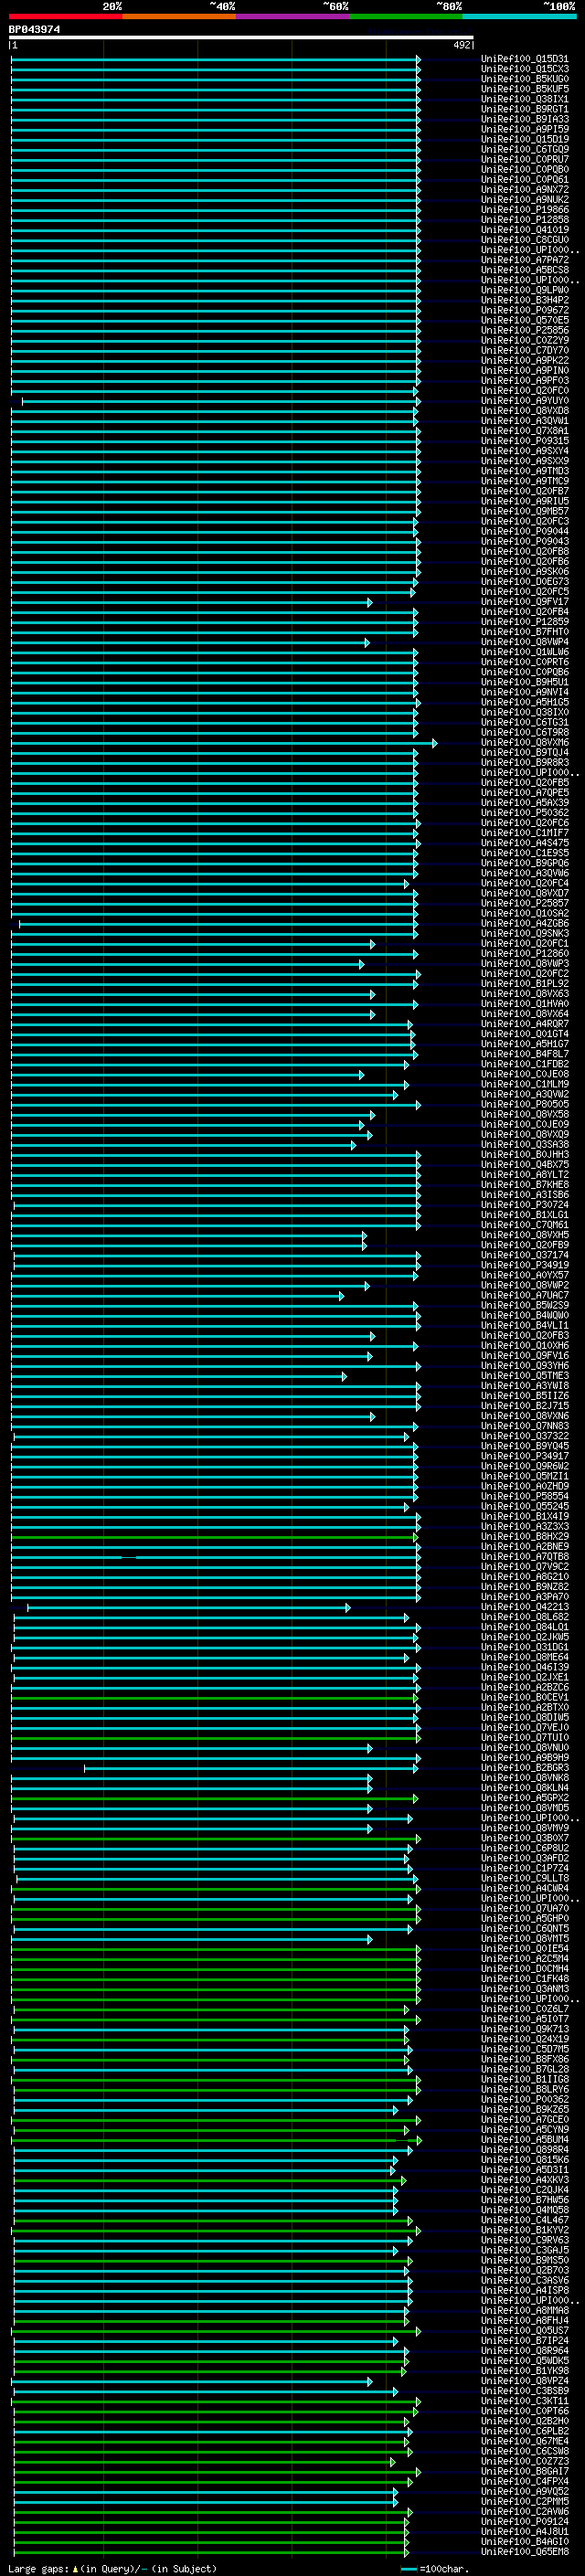Click hit UniRef100_Q8VXM6

[525, 743]
